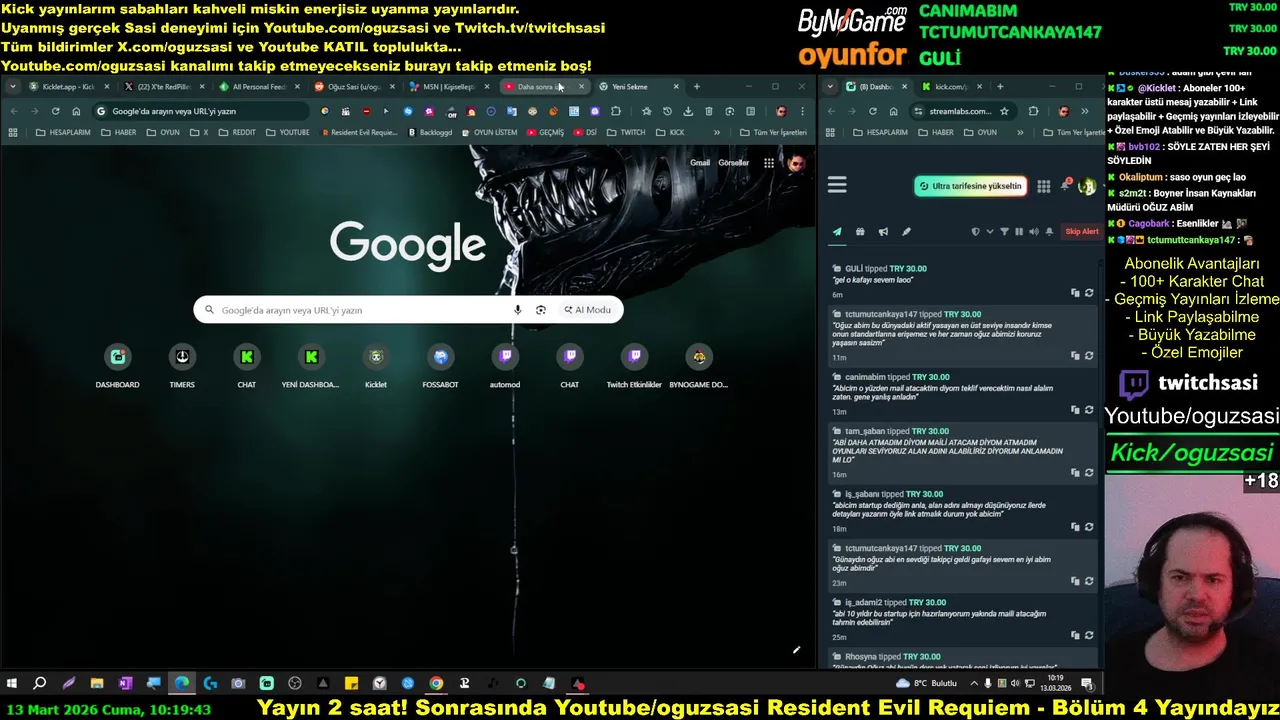Screen dimensions: 1280x720
Task: Mute Streamlabs alert sounds speaker icon
Action: pyautogui.click(x=1033, y=232)
